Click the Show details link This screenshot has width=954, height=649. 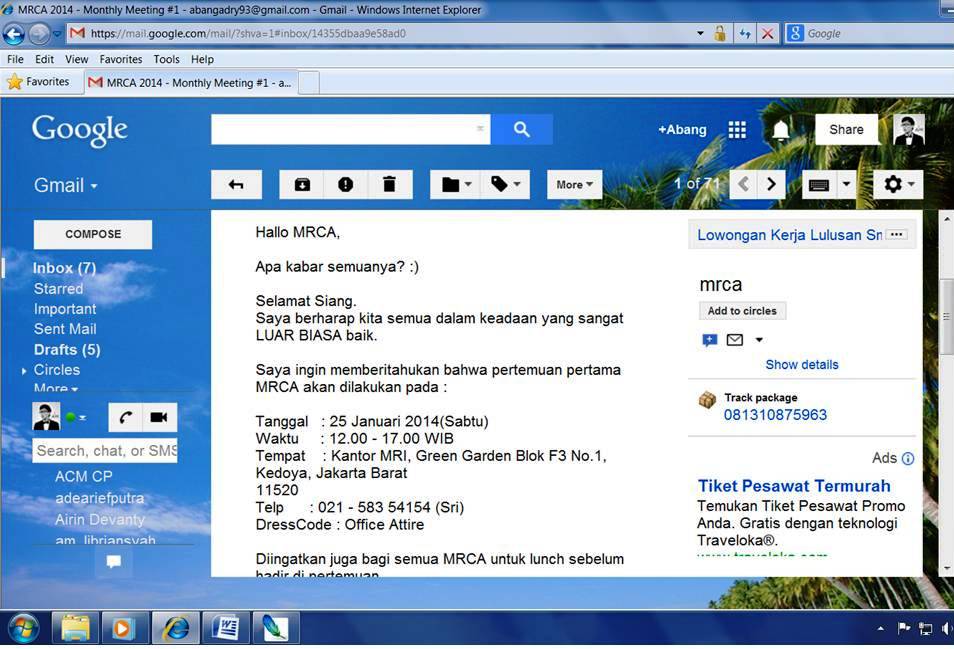tap(802, 364)
